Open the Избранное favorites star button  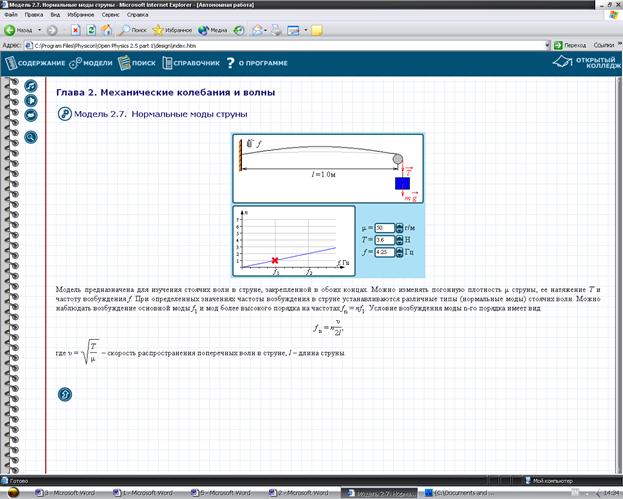point(172,30)
